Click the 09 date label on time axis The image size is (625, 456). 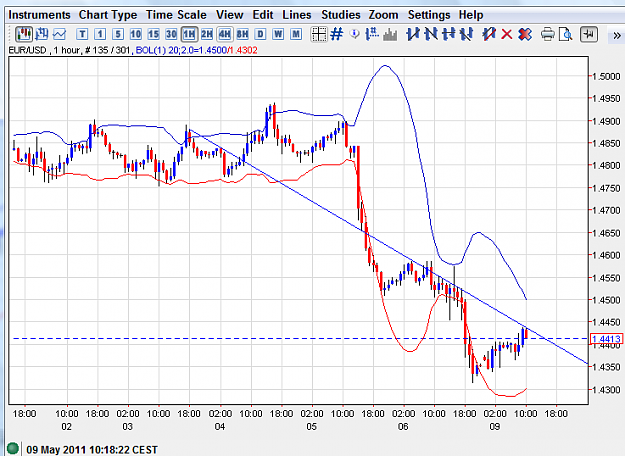(x=494, y=427)
